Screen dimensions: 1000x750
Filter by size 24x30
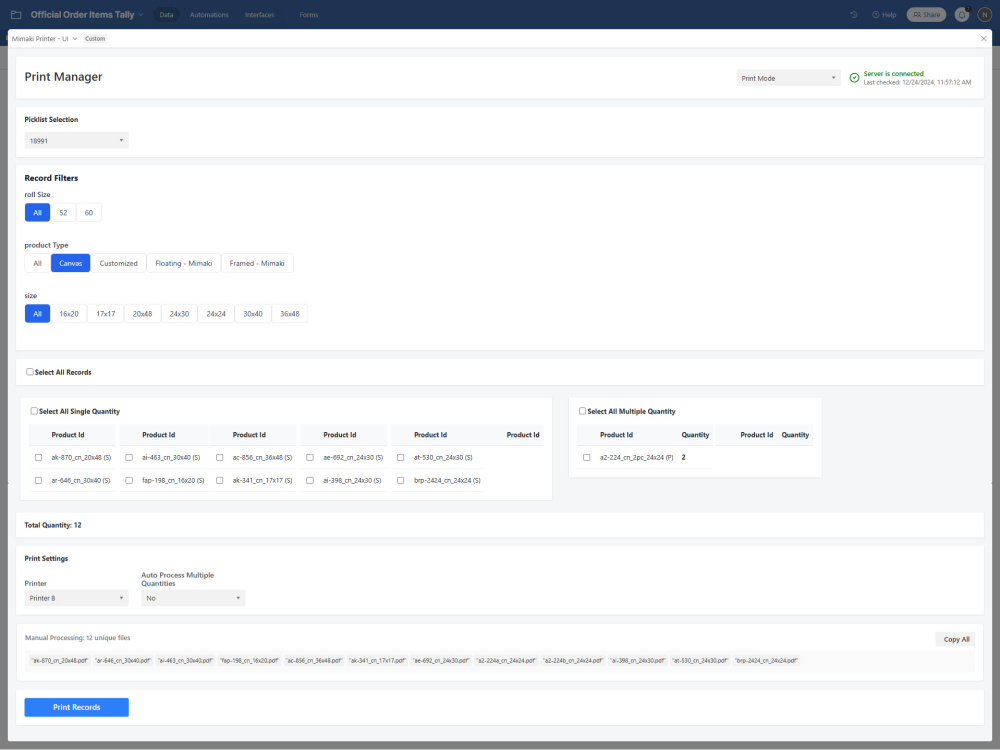[179, 313]
